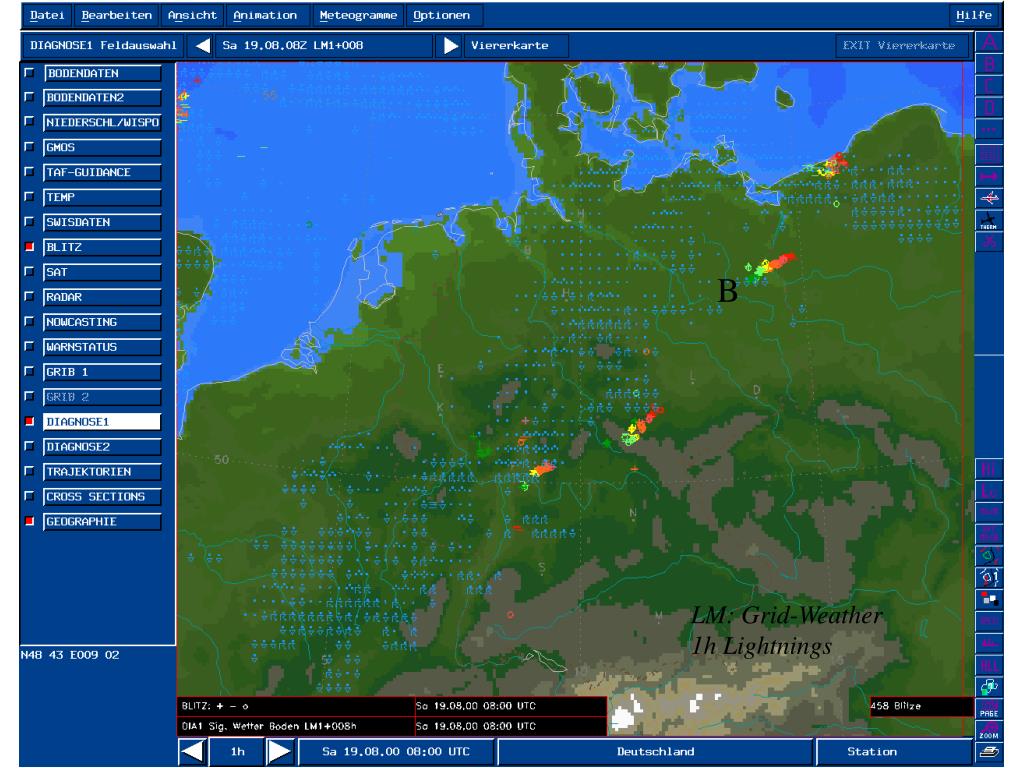Click the PAGE icon button
Viewport: 1024px width, 768px height.
pos(987,708)
